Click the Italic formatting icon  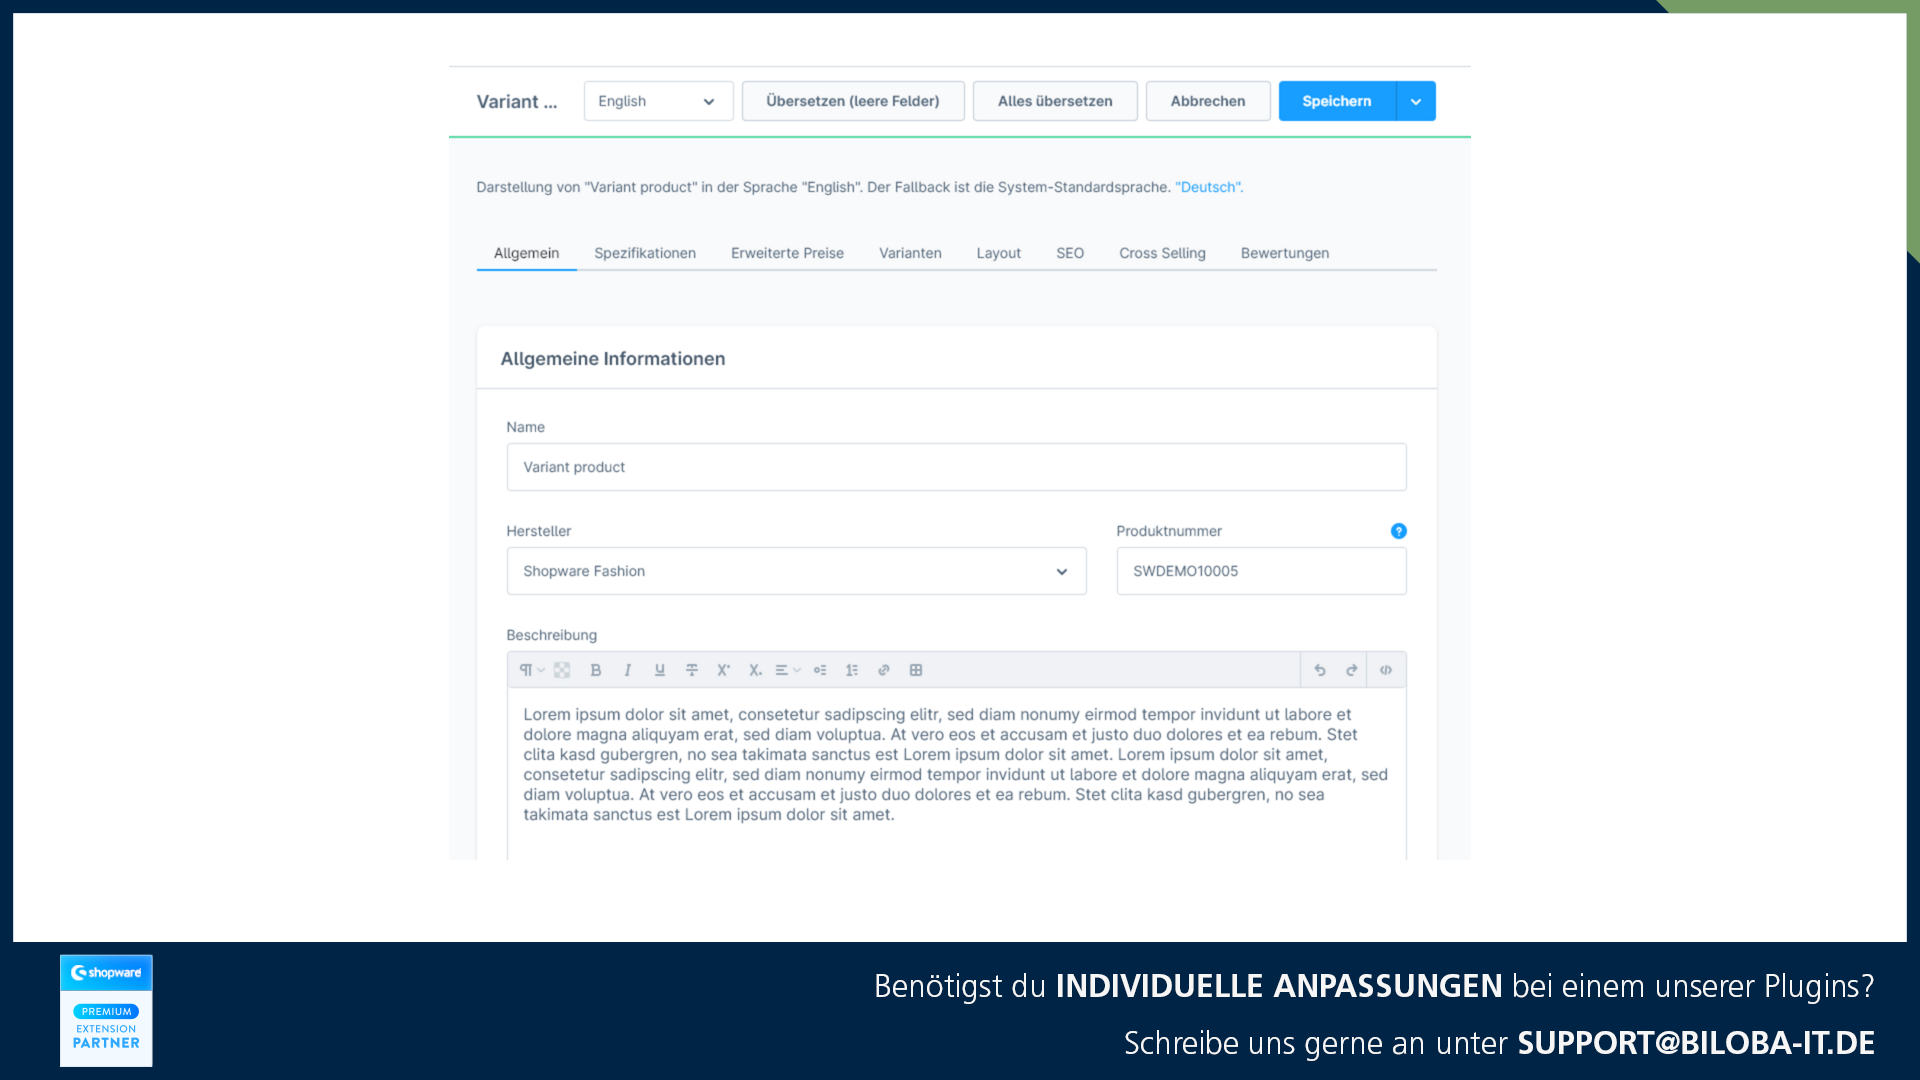coord(628,670)
